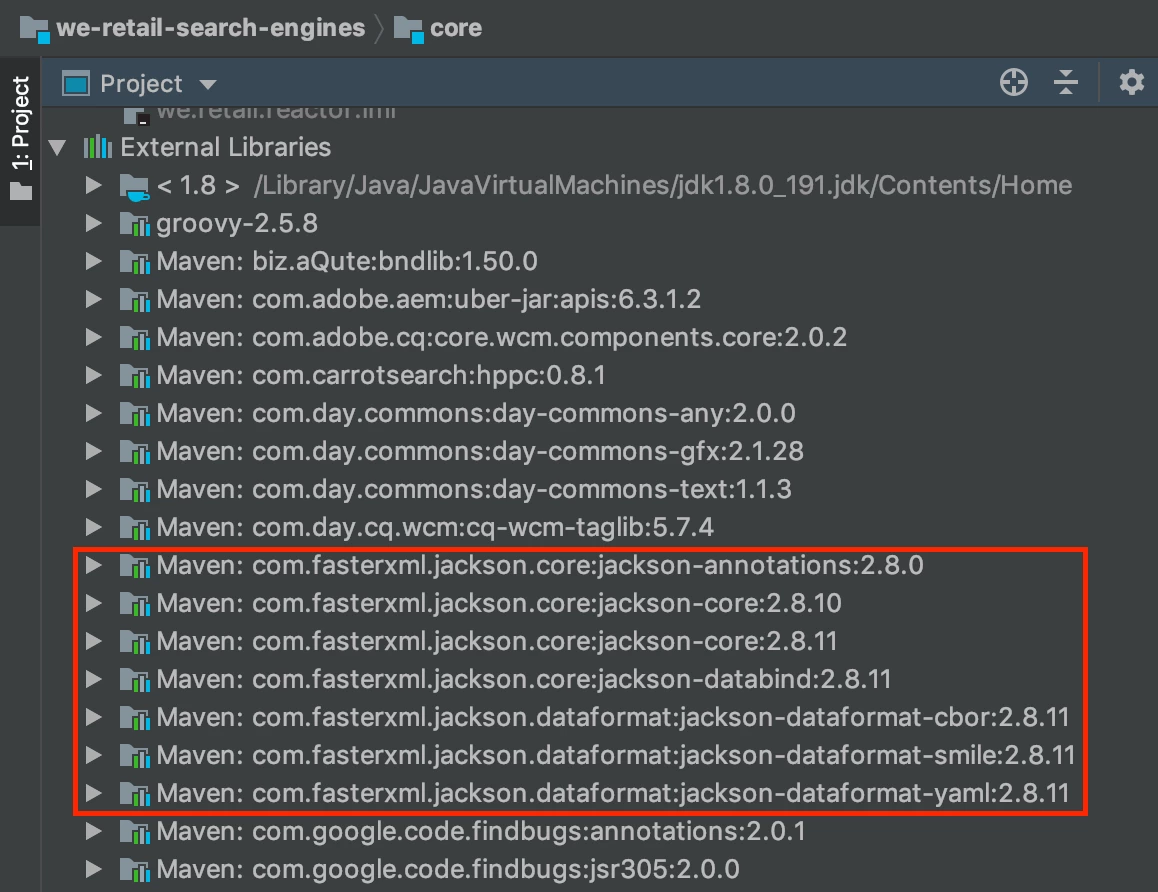Click the core breadcrumb
This screenshot has width=1158, height=892.
[x=456, y=28]
